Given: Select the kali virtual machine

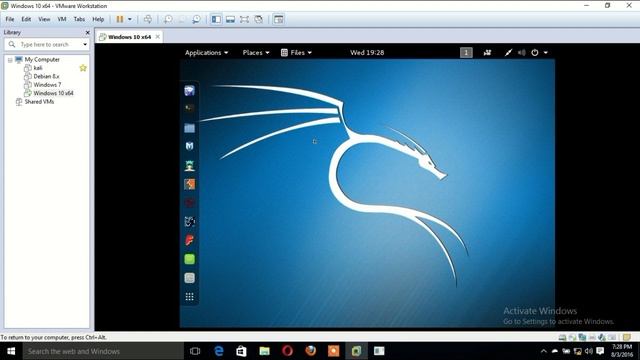Looking at the screenshot, I should point(38,68).
